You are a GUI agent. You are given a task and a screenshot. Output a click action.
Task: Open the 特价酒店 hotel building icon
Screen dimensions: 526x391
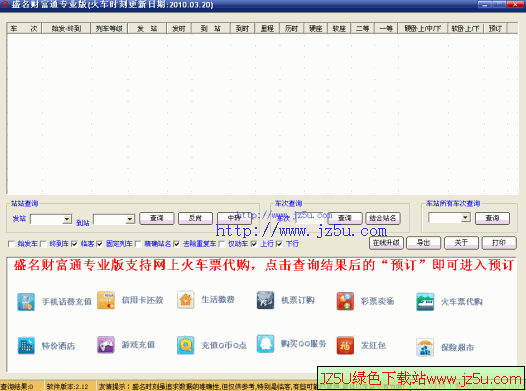pos(26,345)
